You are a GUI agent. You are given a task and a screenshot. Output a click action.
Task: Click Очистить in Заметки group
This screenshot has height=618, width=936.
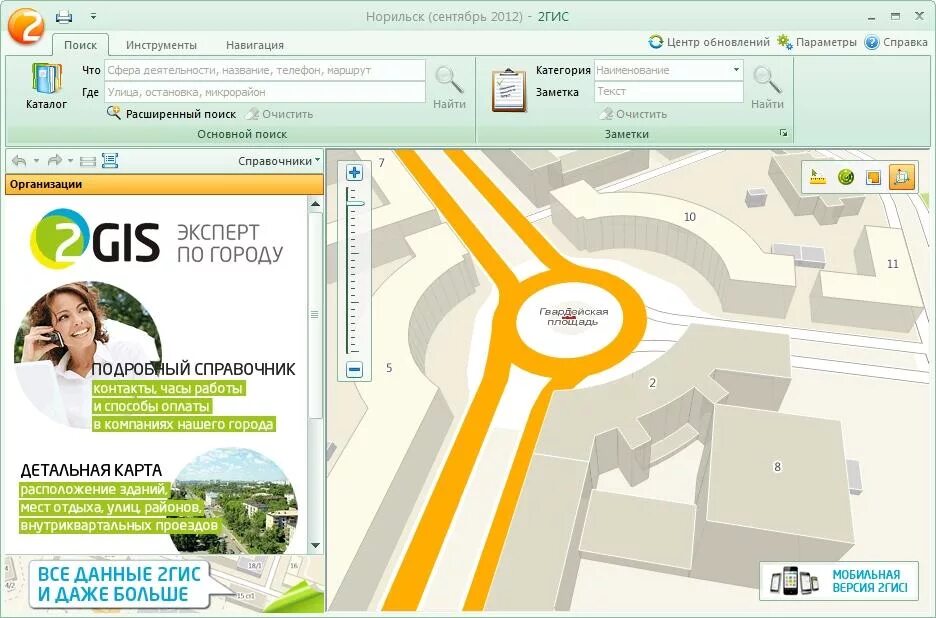pyautogui.click(x=633, y=113)
